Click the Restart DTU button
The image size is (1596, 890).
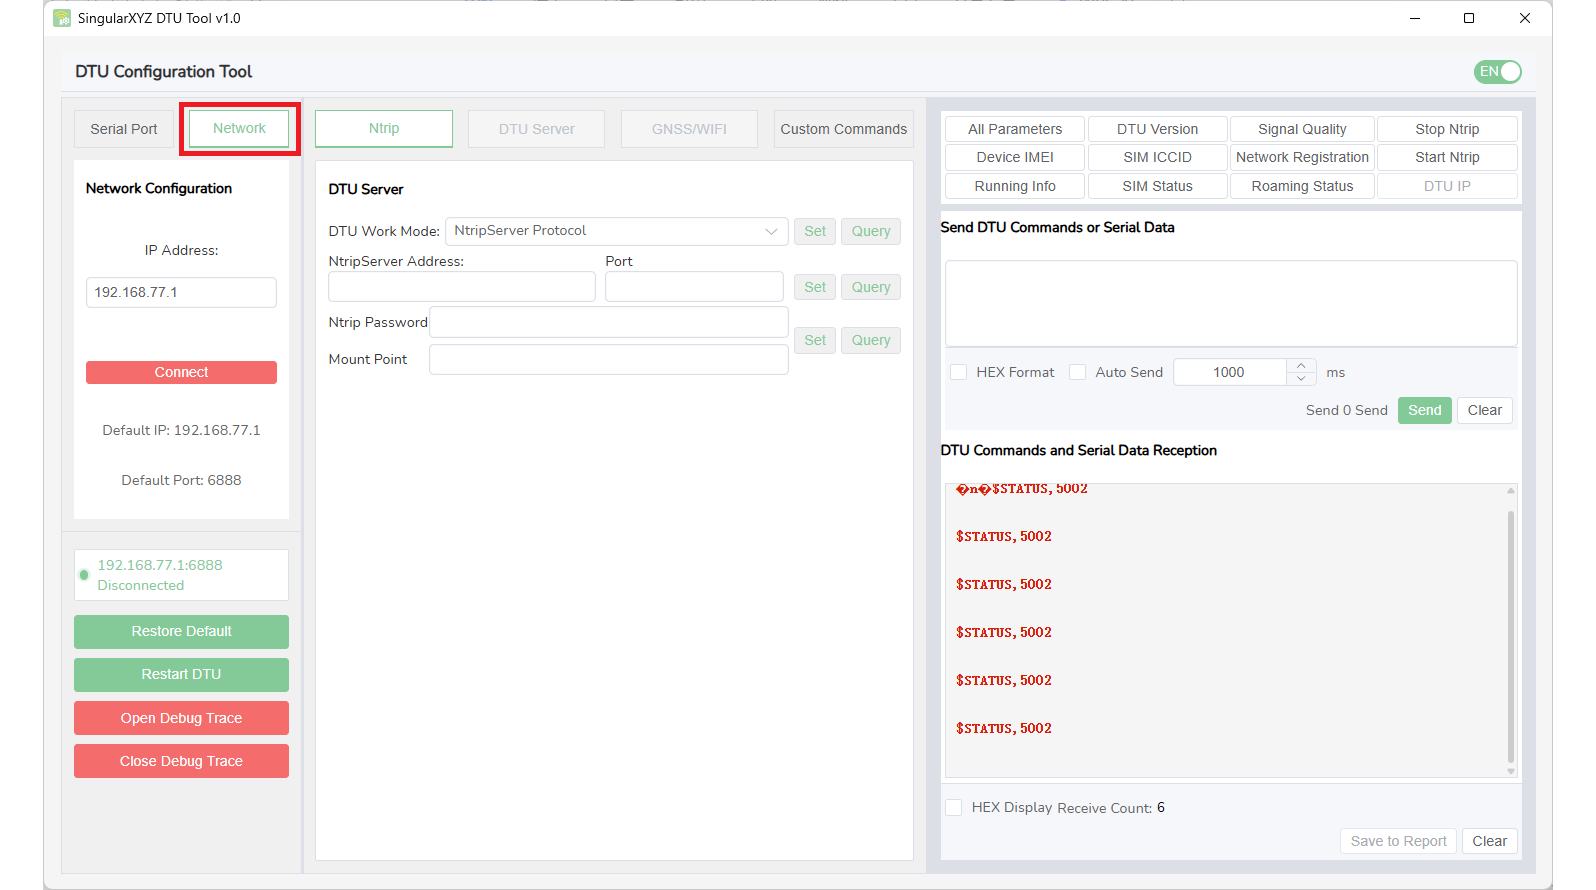coord(181,675)
